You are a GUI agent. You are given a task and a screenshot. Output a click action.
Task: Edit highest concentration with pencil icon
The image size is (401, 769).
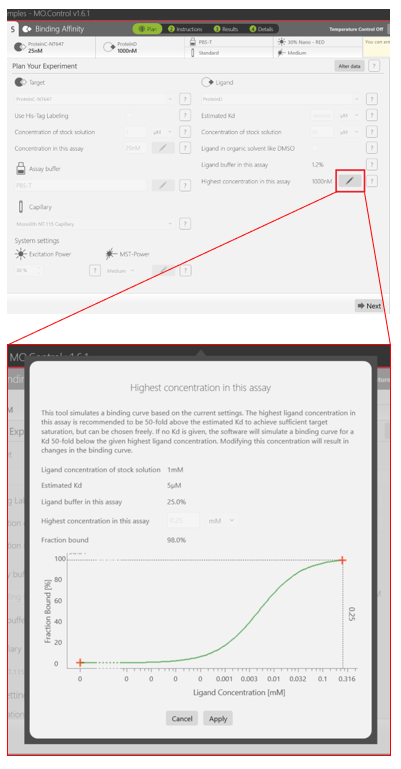pyautogui.click(x=350, y=181)
